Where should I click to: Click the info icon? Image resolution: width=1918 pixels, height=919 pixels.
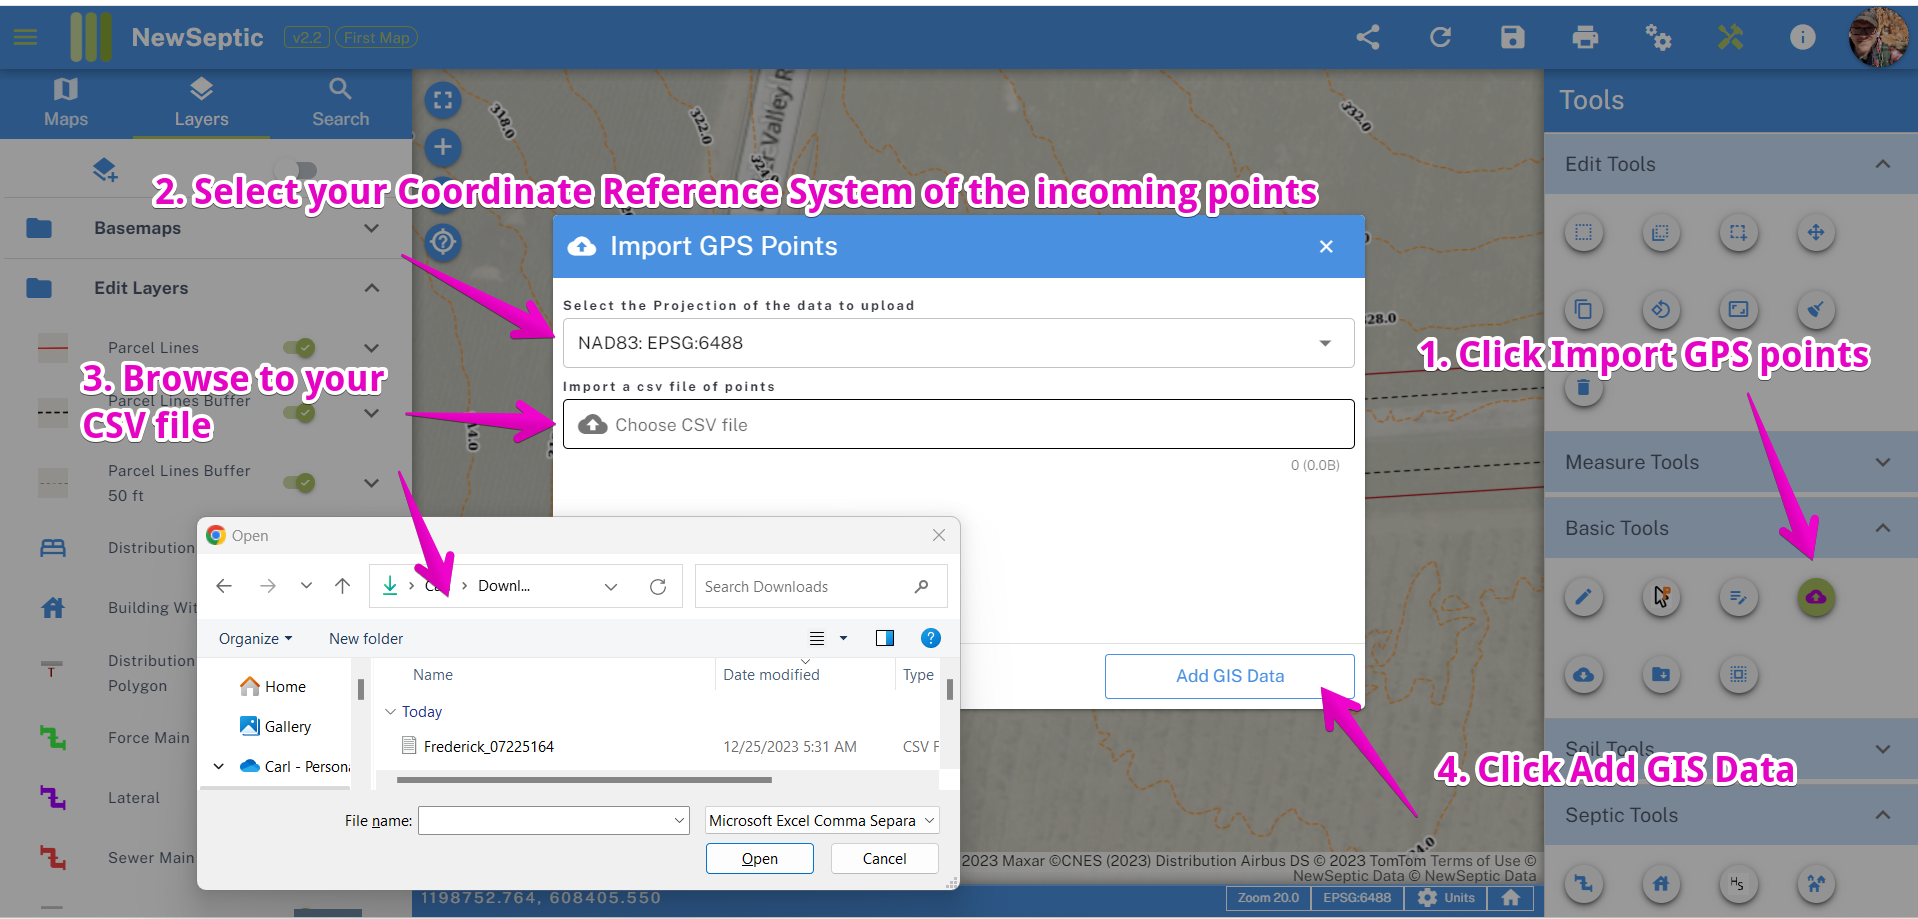pyautogui.click(x=1803, y=37)
